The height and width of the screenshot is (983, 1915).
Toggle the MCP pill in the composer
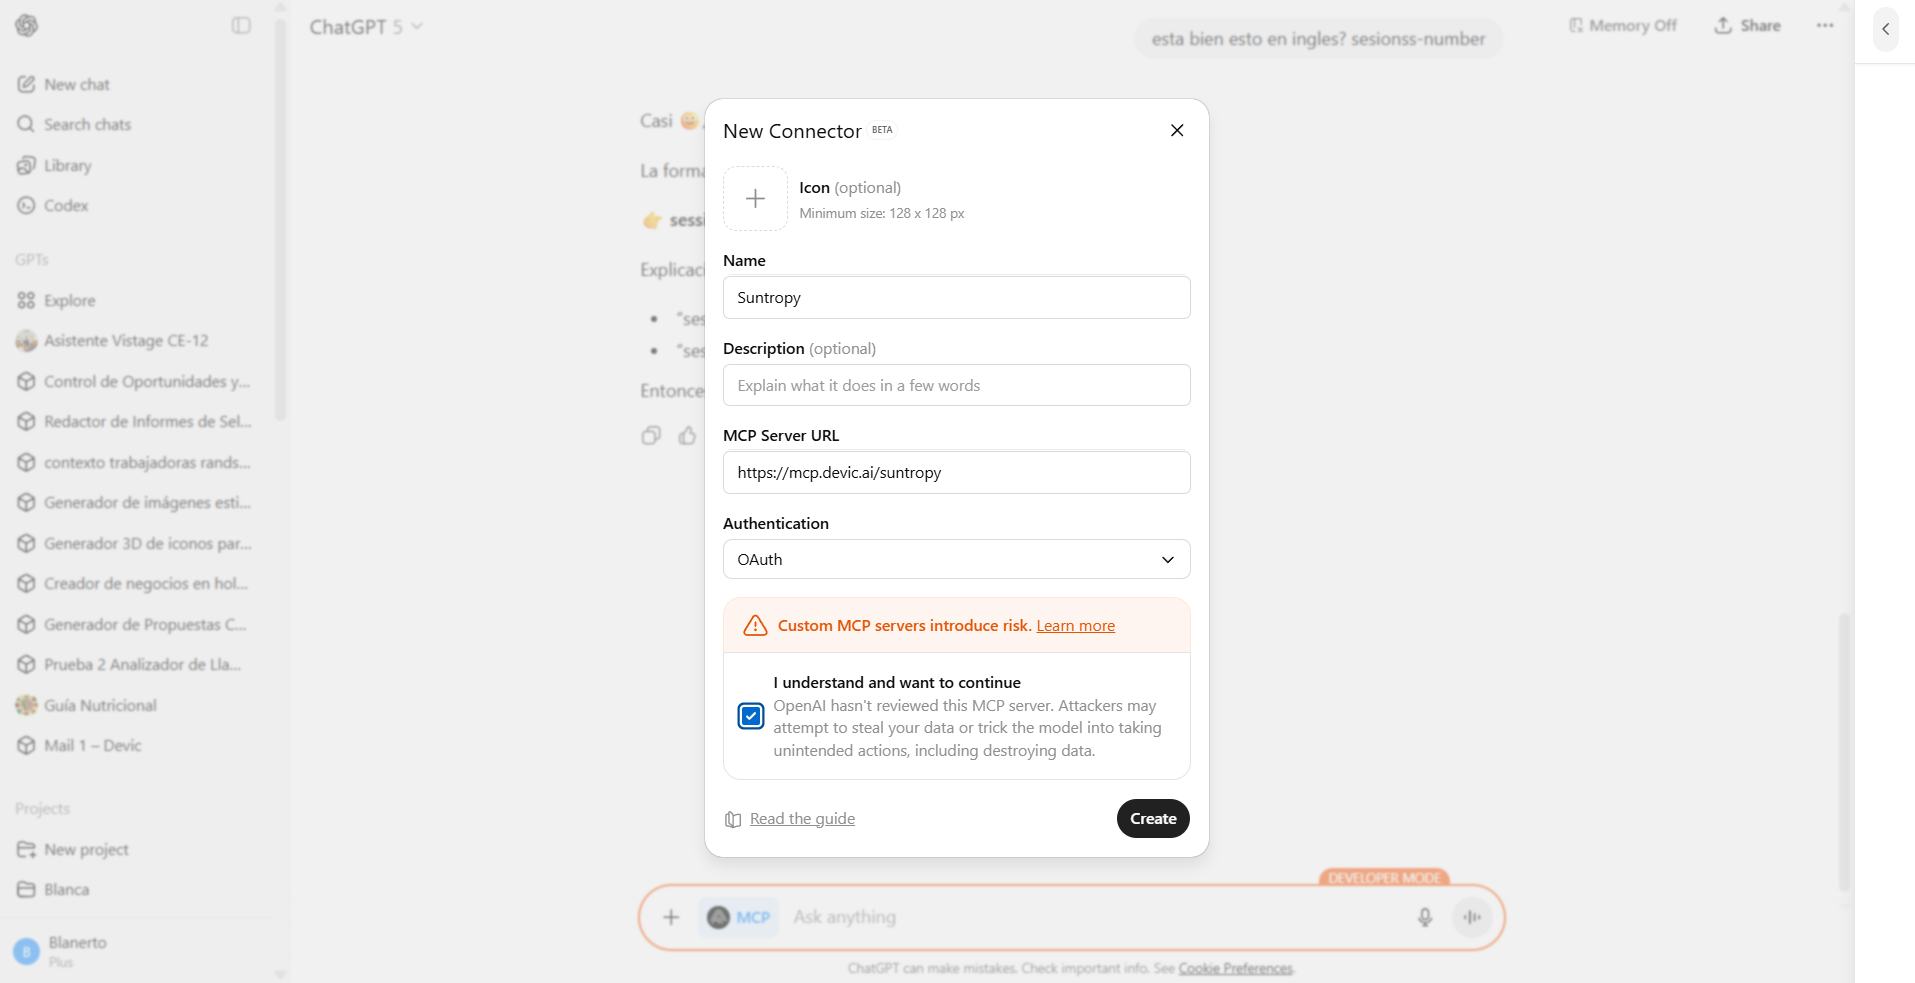(738, 916)
